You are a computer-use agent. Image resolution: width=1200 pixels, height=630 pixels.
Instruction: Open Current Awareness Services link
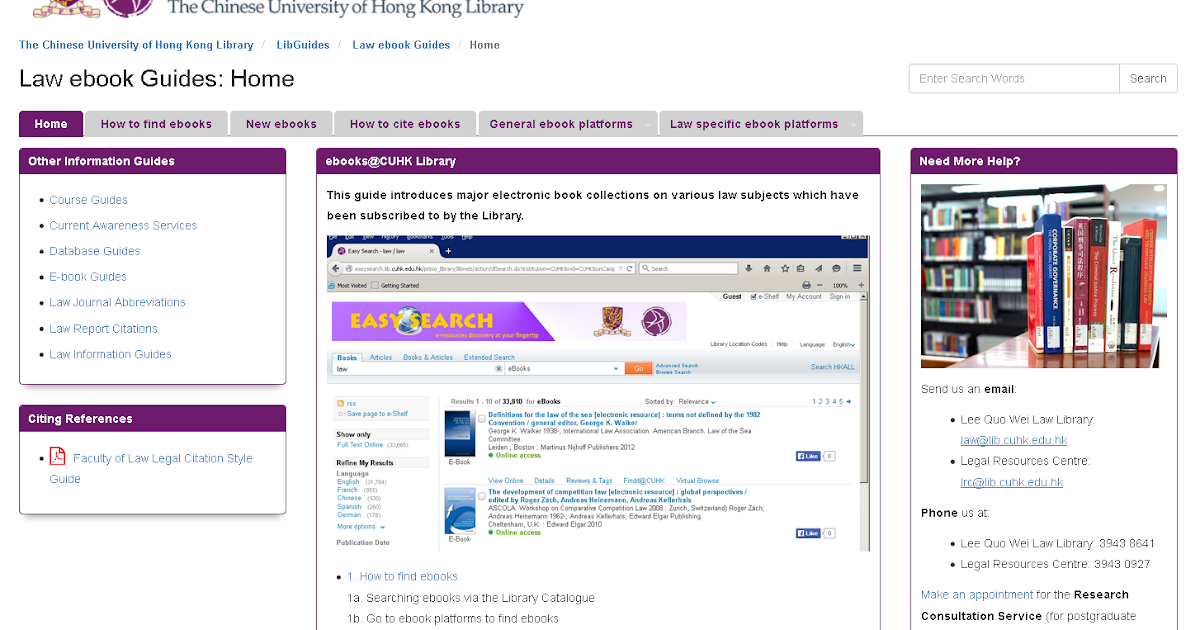click(123, 226)
